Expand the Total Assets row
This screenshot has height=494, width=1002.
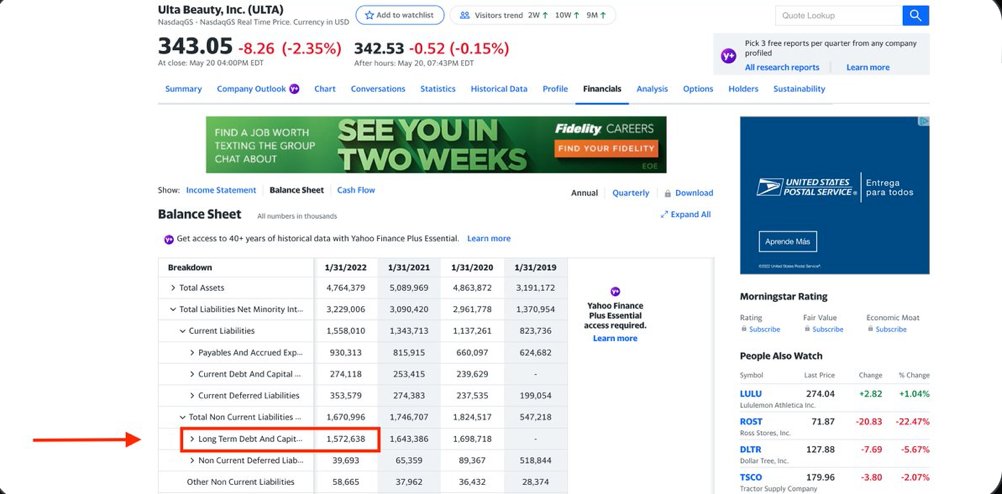173,288
